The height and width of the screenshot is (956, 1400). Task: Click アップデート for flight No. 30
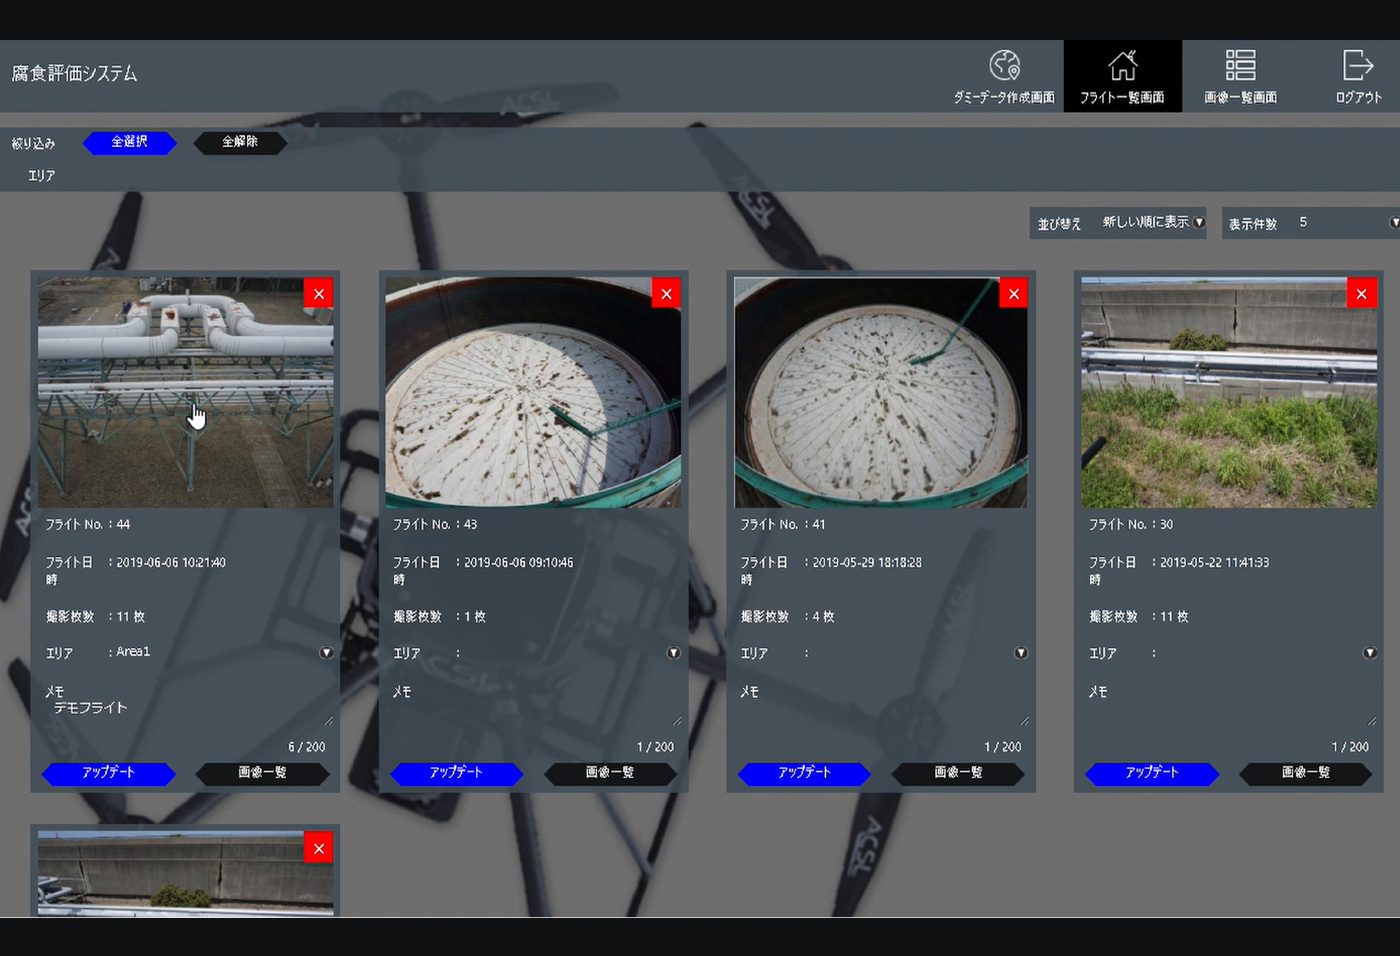coord(1152,773)
